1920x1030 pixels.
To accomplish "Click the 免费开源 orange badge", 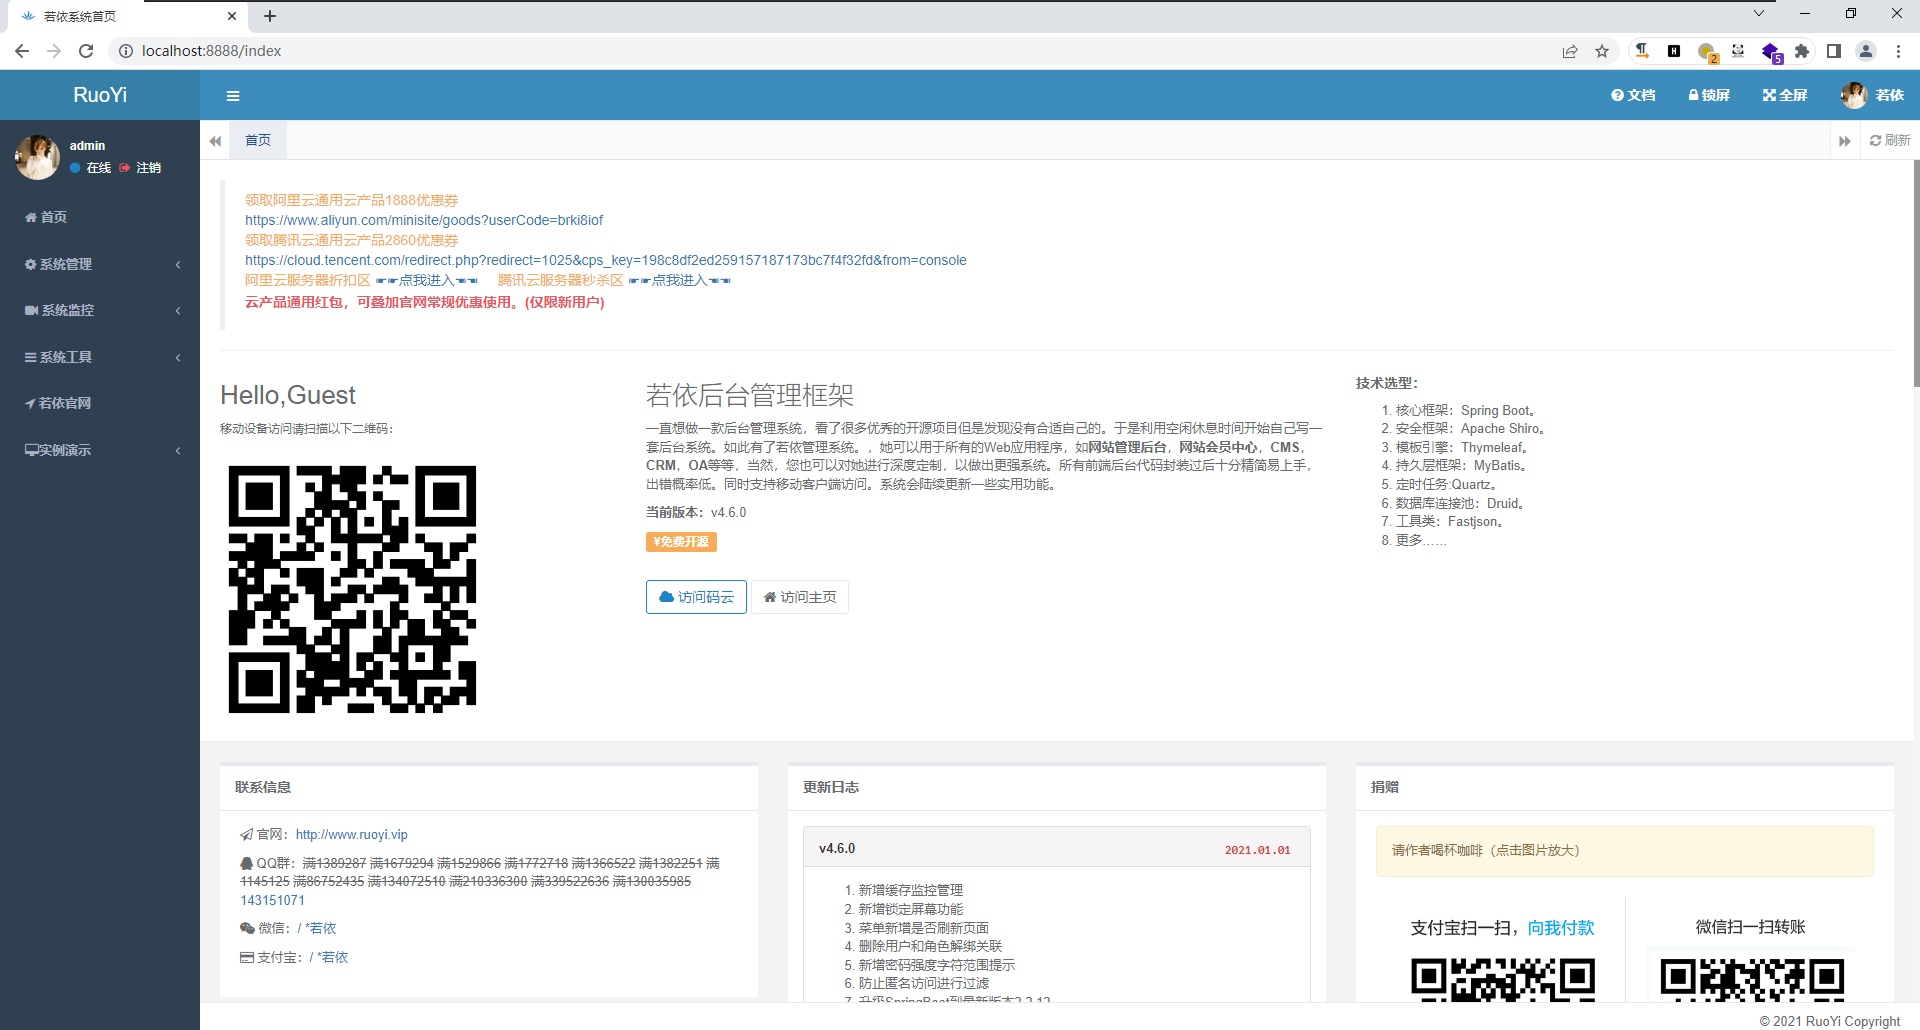I will [681, 542].
